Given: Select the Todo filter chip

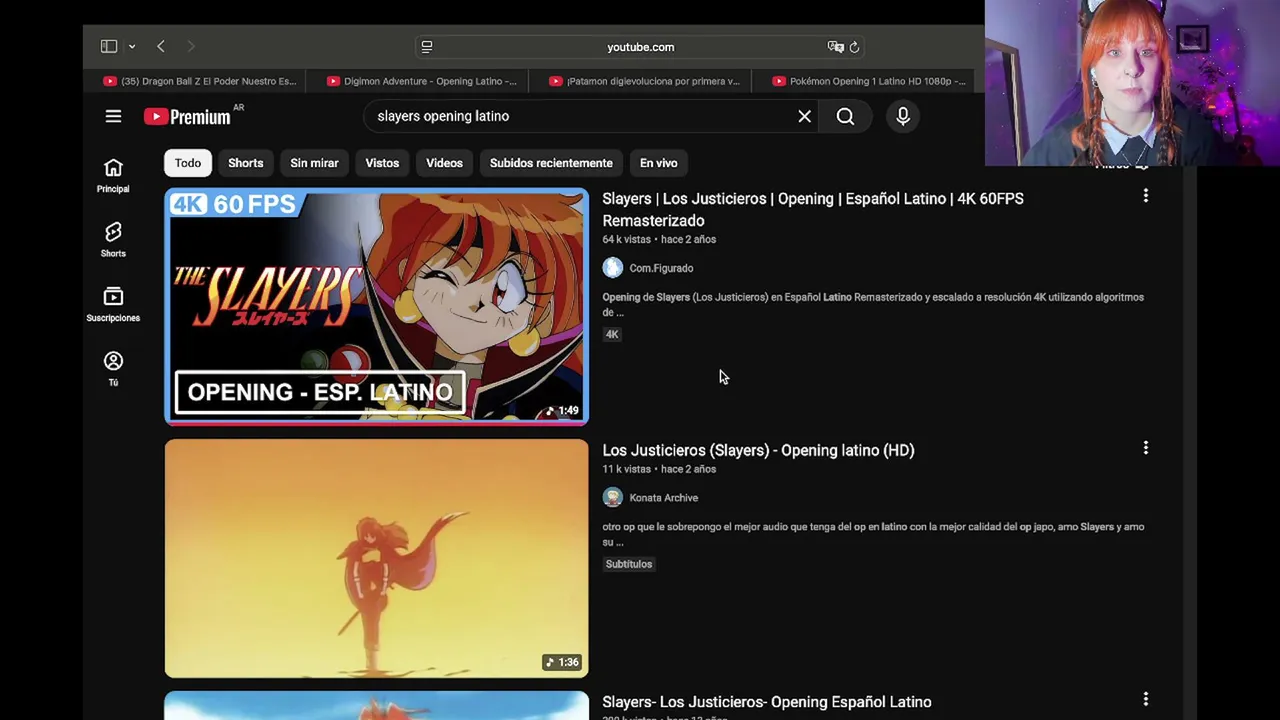Looking at the screenshot, I should [x=188, y=163].
